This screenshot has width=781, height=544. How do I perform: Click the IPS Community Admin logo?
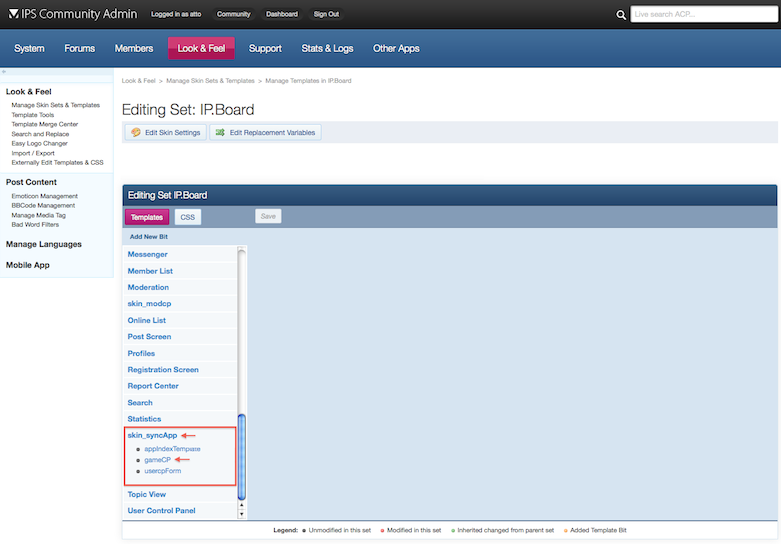tap(73, 14)
